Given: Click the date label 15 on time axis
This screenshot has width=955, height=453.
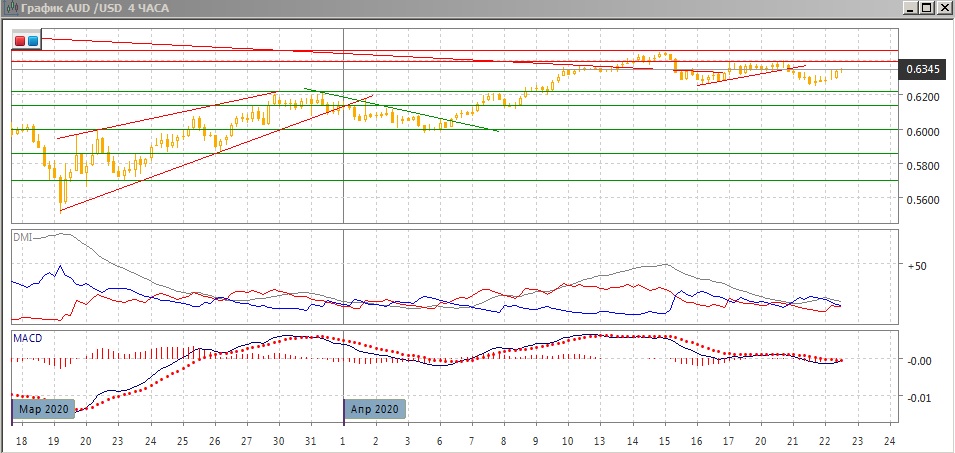Looking at the screenshot, I should click(664, 441).
